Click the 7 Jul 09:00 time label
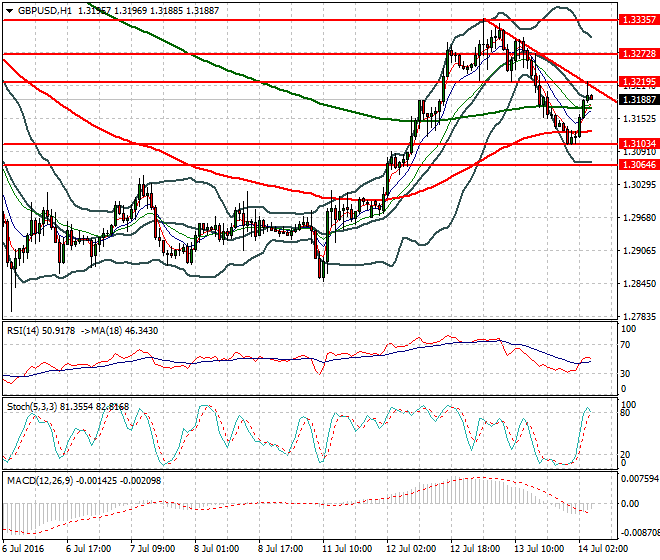This screenshot has height=560, width=660. point(152,549)
